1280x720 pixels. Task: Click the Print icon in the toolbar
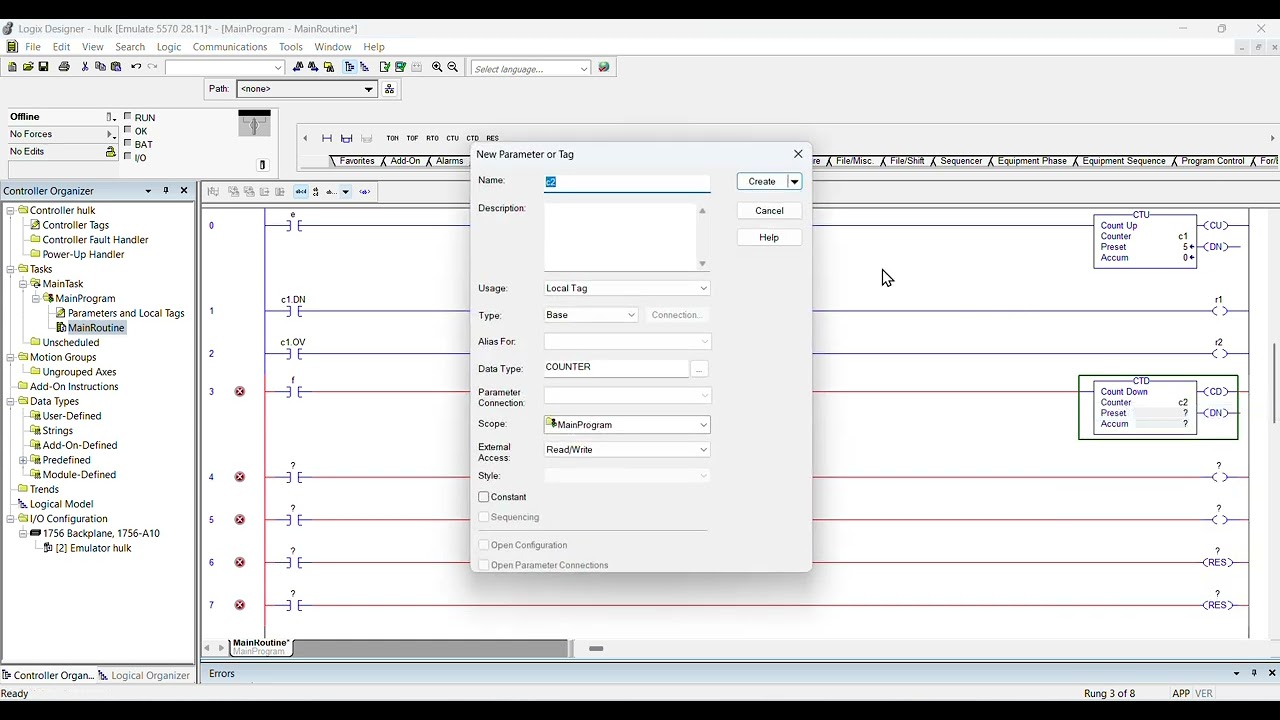tap(64, 67)
